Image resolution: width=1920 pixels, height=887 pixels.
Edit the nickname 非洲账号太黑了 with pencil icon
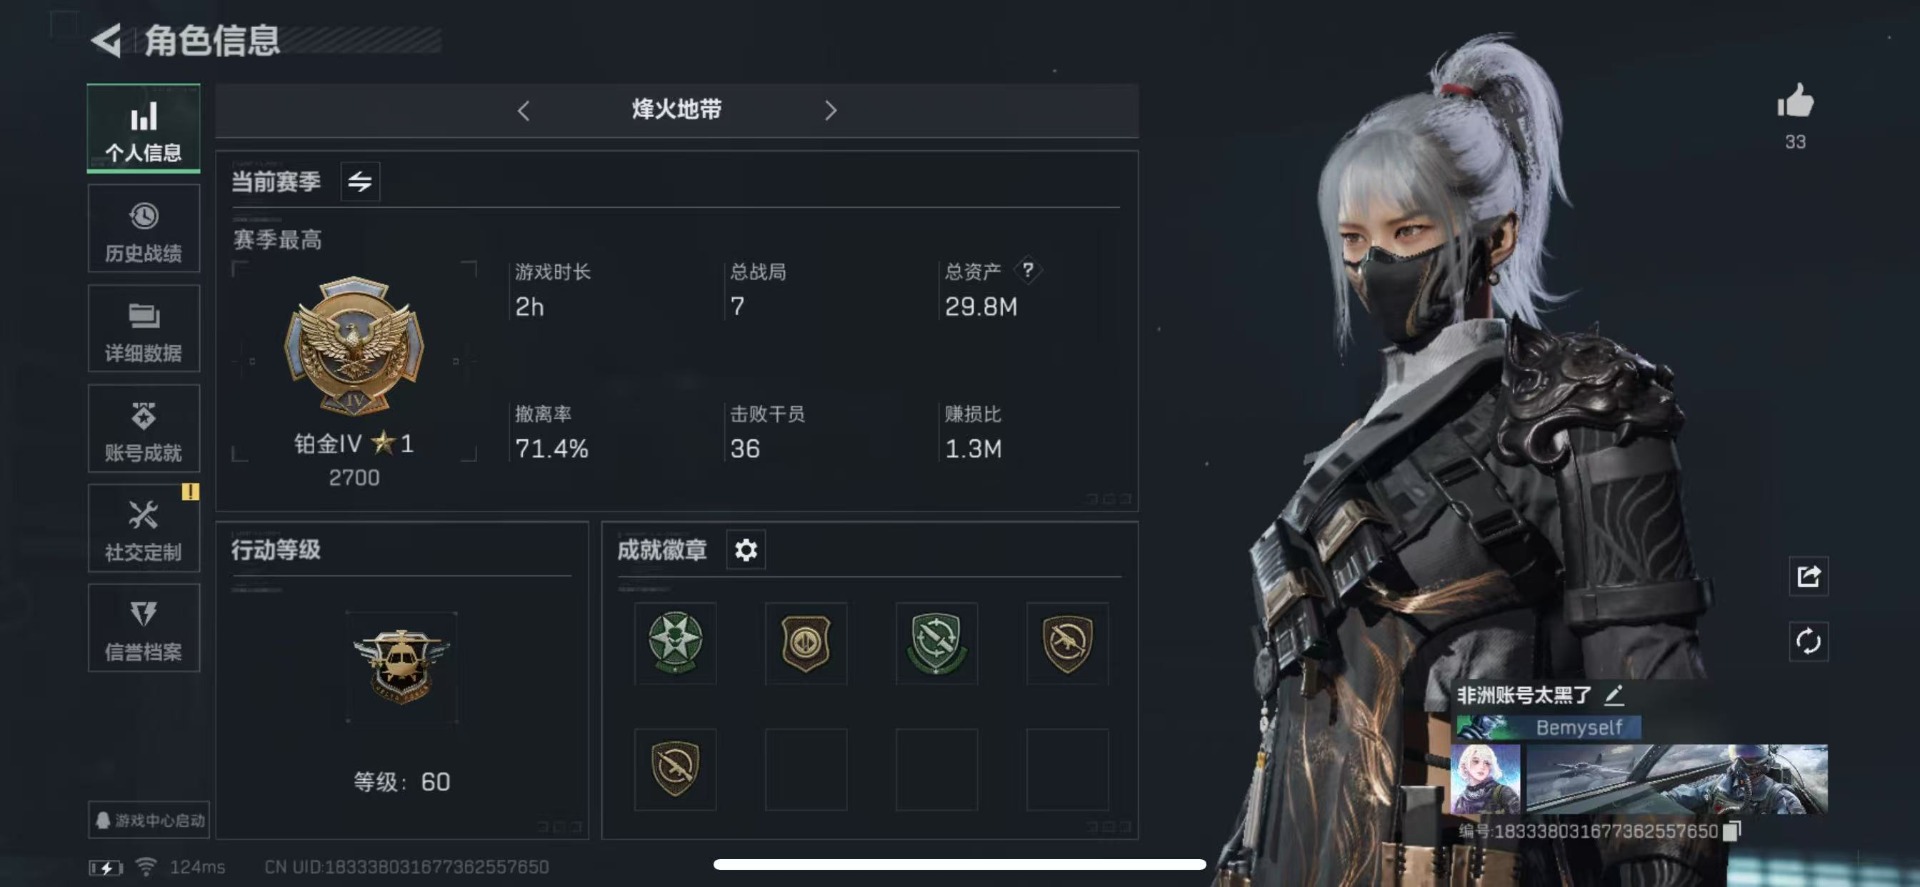coord(1613,695)
